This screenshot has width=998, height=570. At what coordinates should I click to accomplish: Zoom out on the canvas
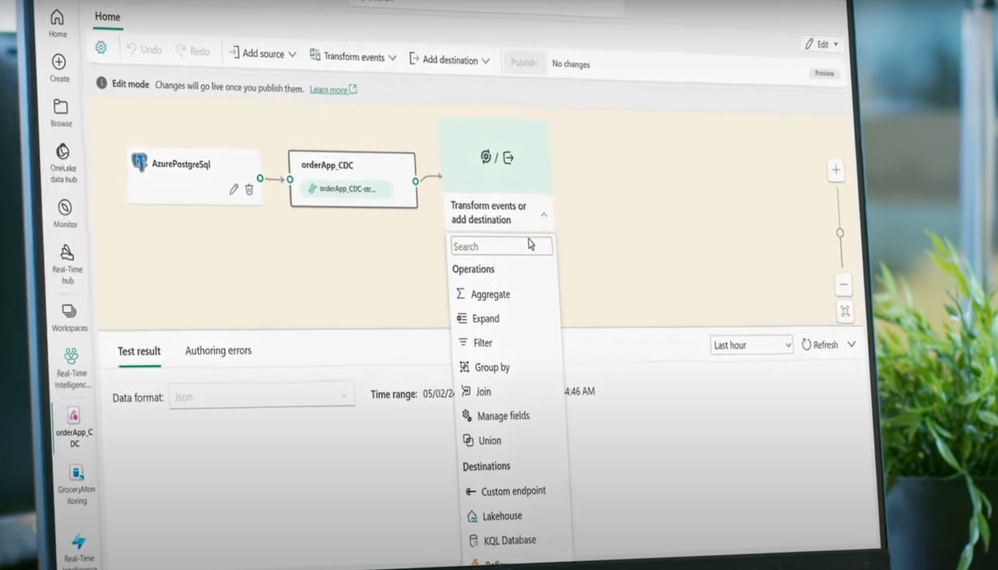point(843,284)
